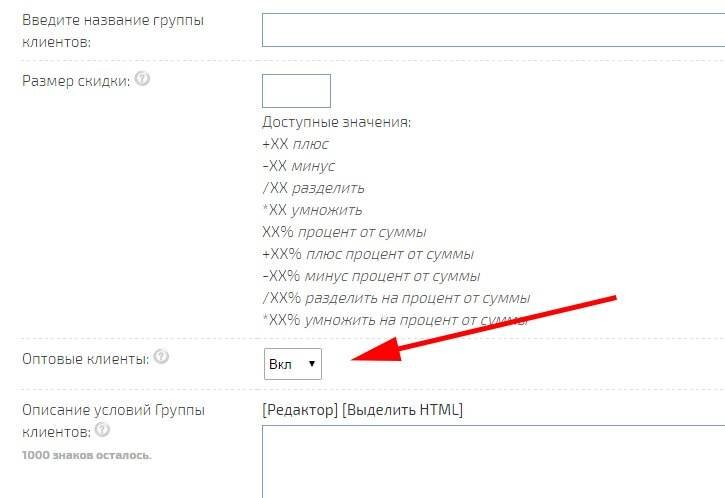Click the [Выделить HTML] link
The width and height of the screenshot is (725, 498).
pos(403,410)
